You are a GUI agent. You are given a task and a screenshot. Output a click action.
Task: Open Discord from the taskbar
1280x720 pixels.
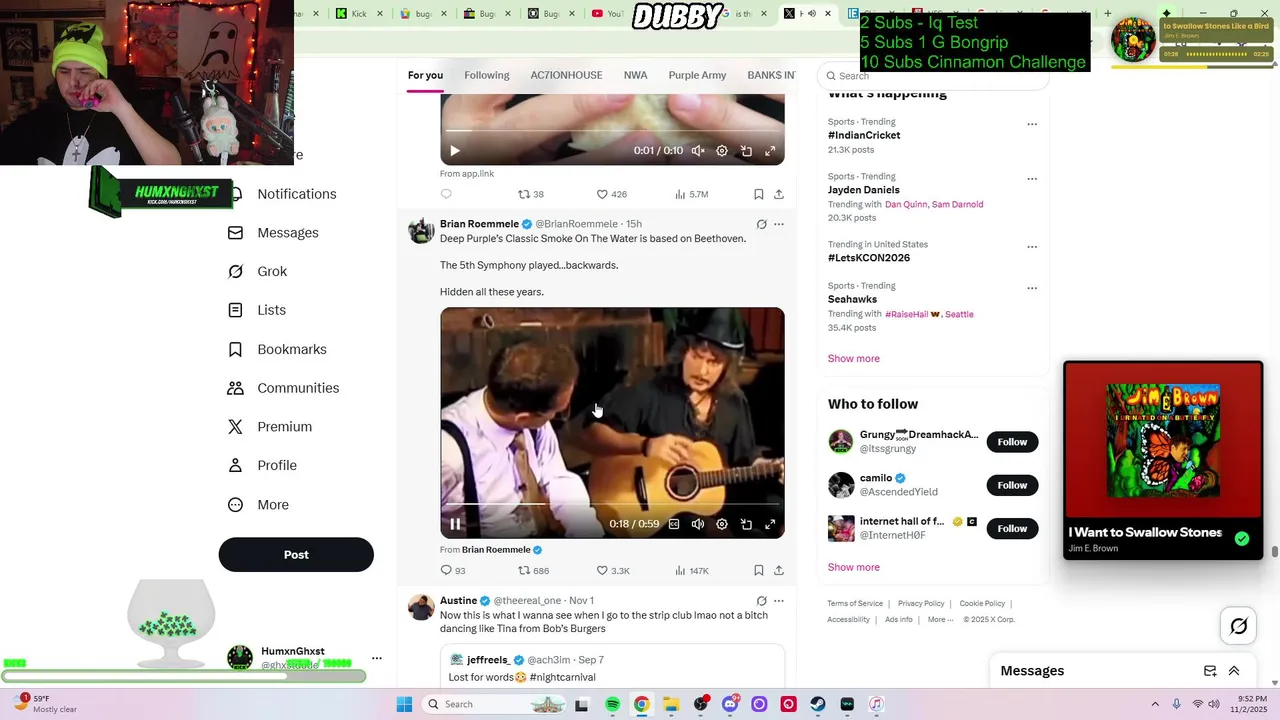click(730, 704)
